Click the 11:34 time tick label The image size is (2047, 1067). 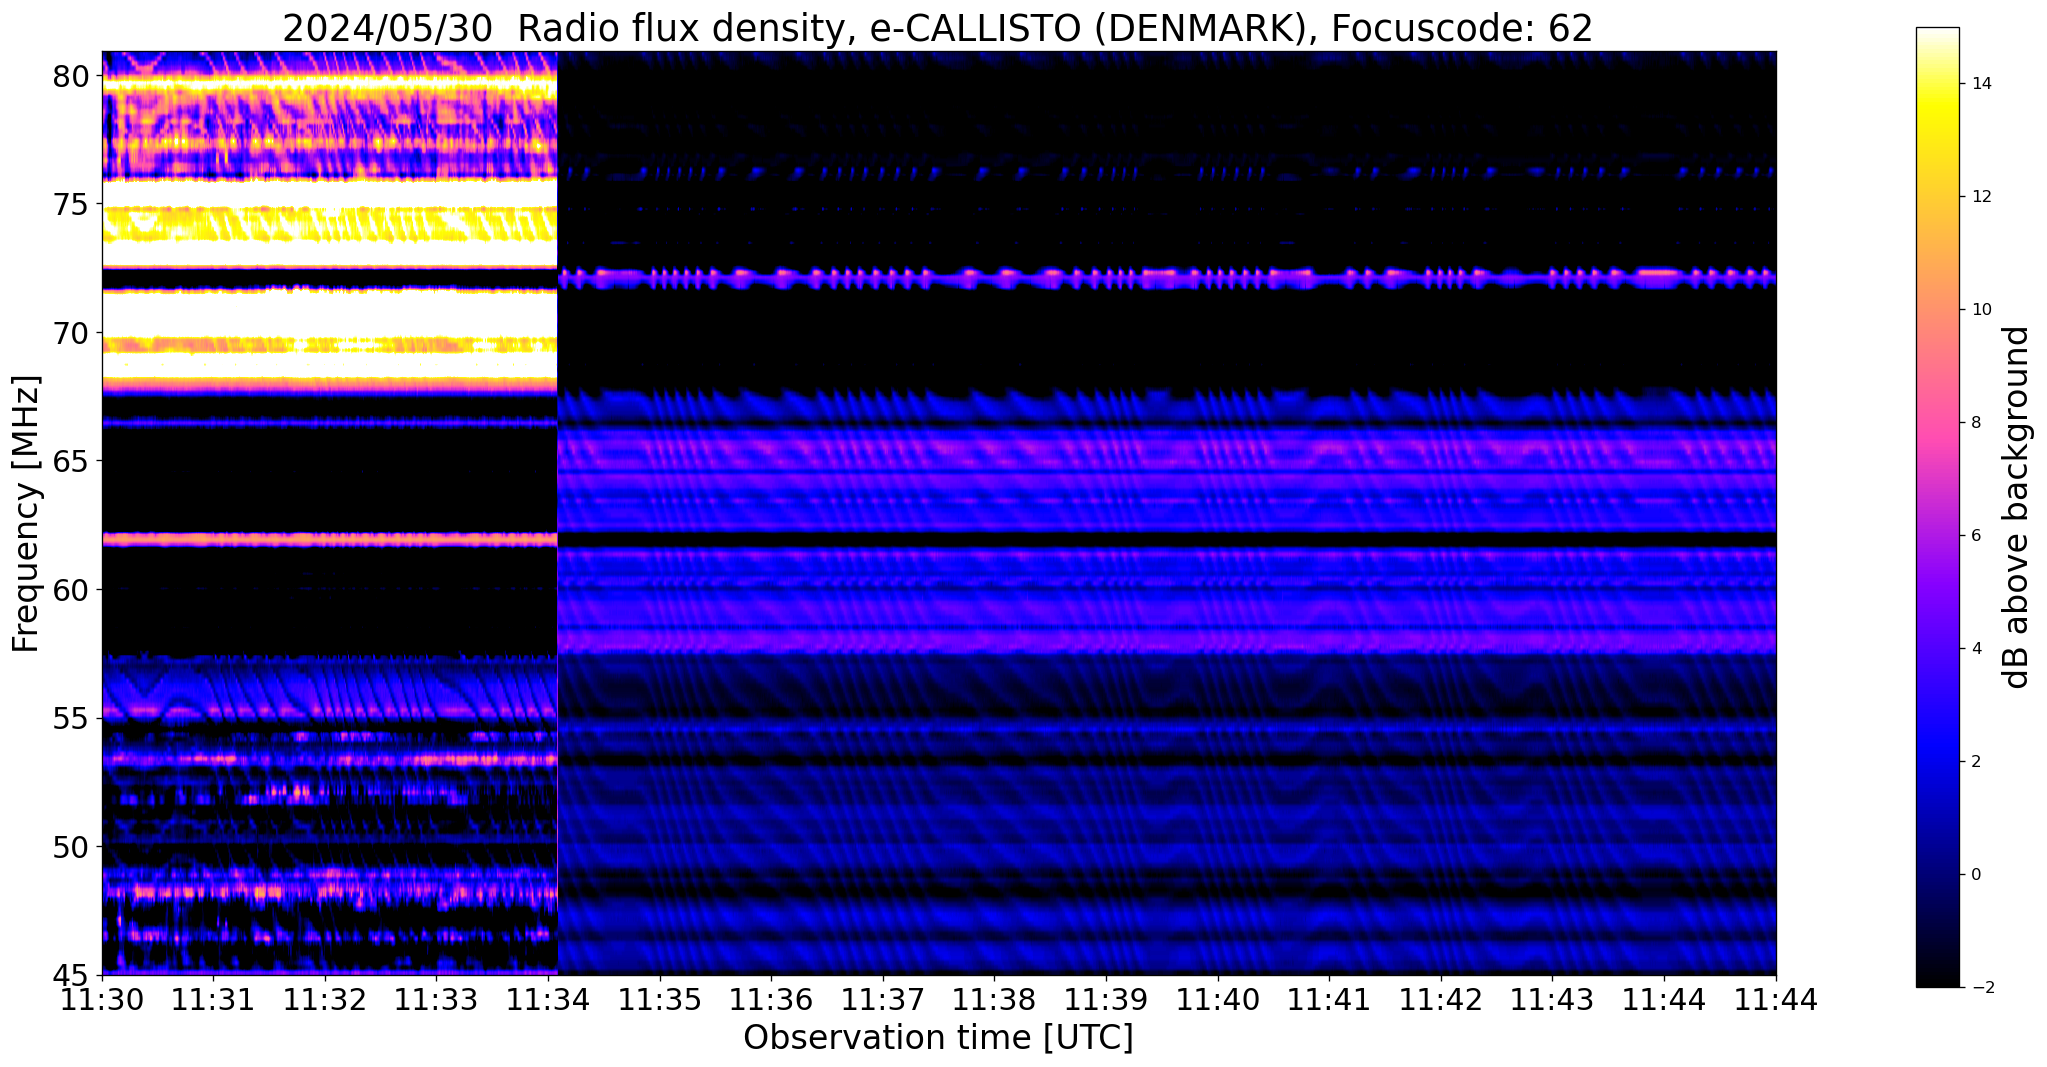[x=548, y=1000]
